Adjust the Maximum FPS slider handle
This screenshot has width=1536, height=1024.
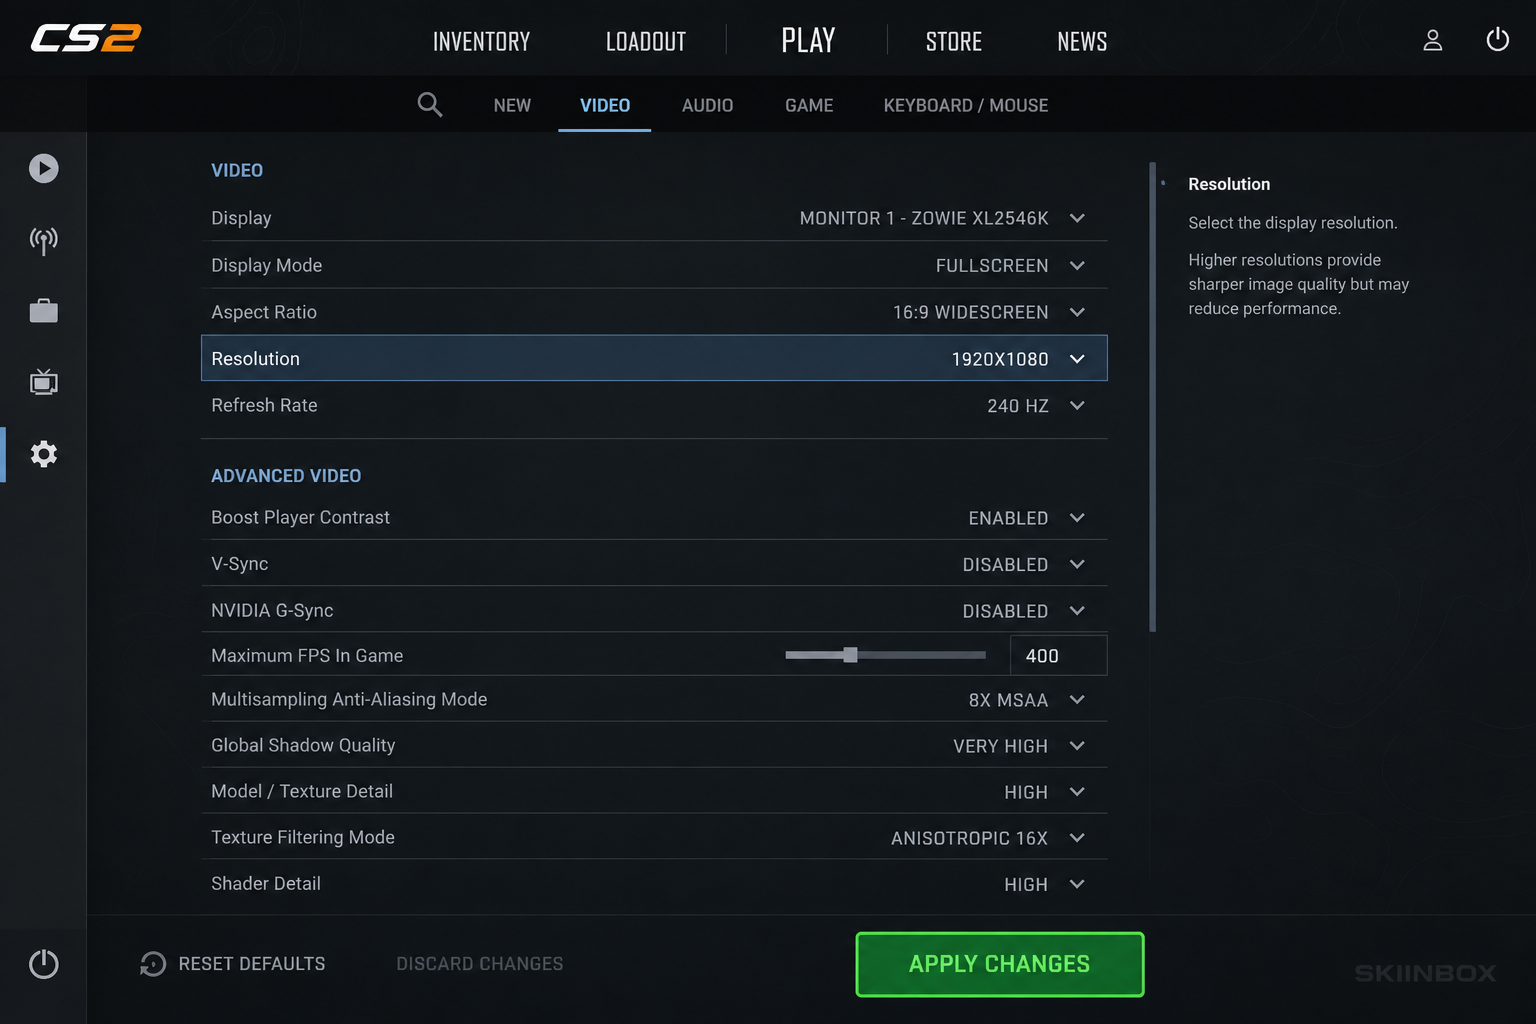coord(850,655)
